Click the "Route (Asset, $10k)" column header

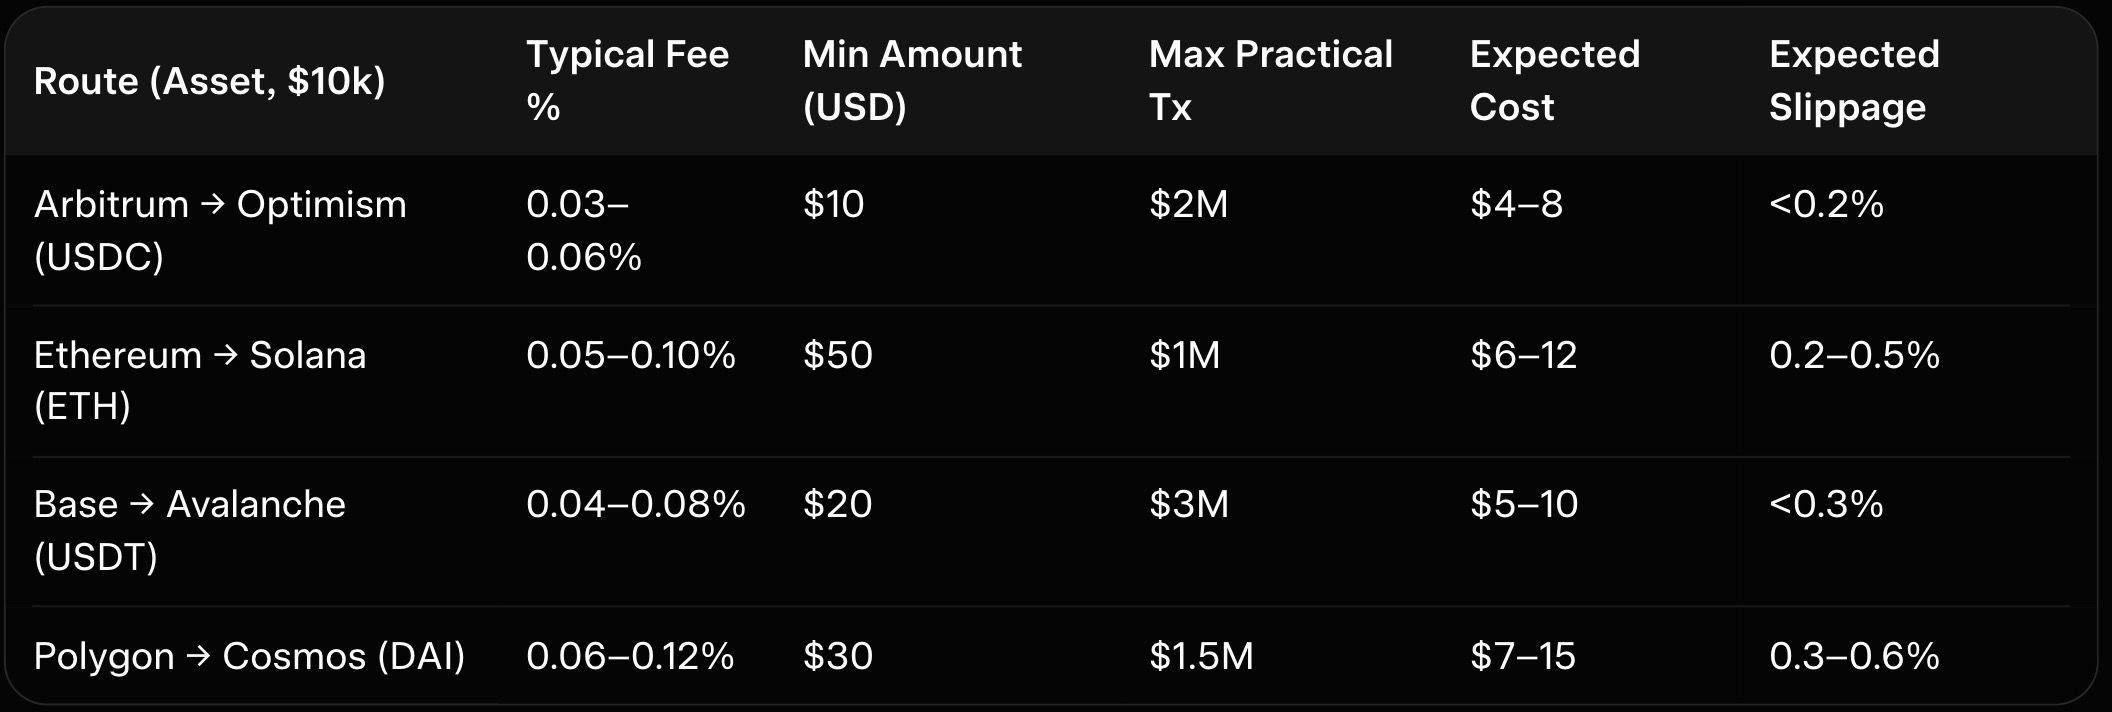point(210,81)
